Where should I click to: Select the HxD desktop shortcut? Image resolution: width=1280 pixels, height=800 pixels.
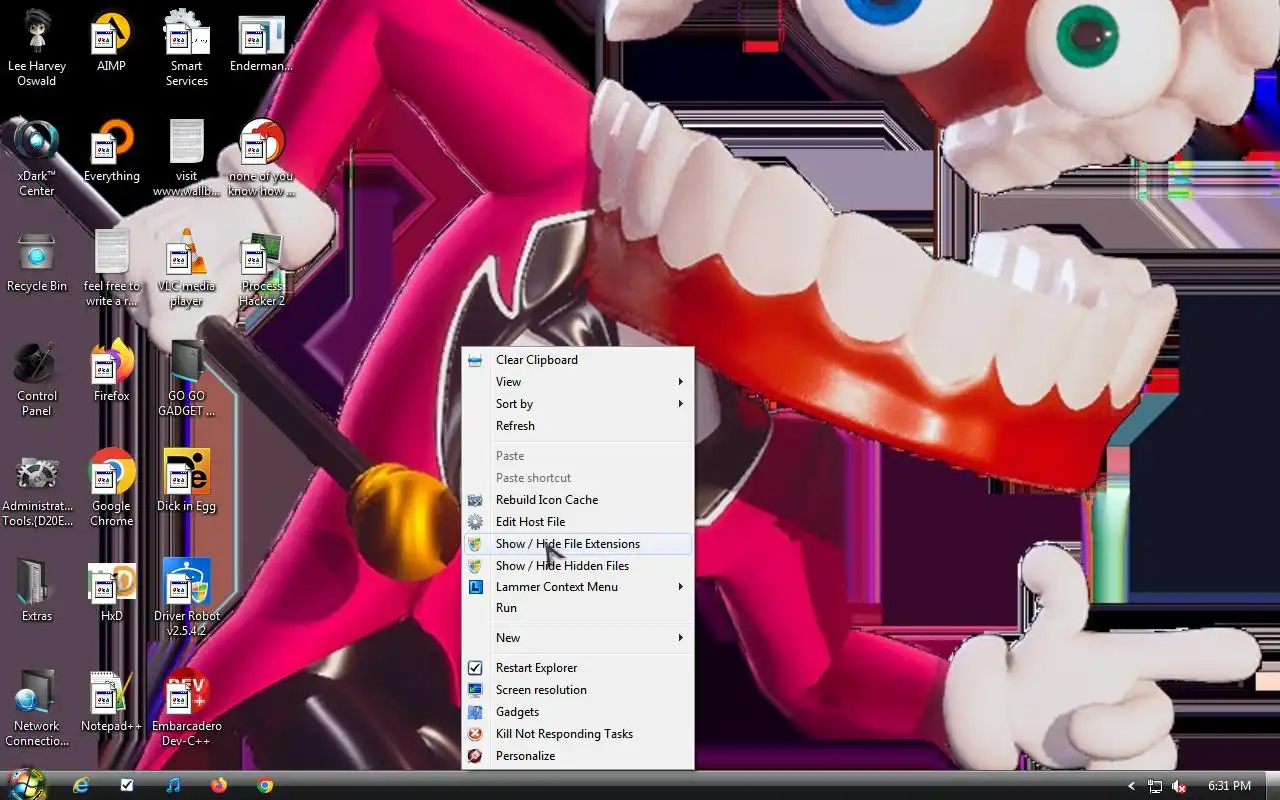[111, 595]
